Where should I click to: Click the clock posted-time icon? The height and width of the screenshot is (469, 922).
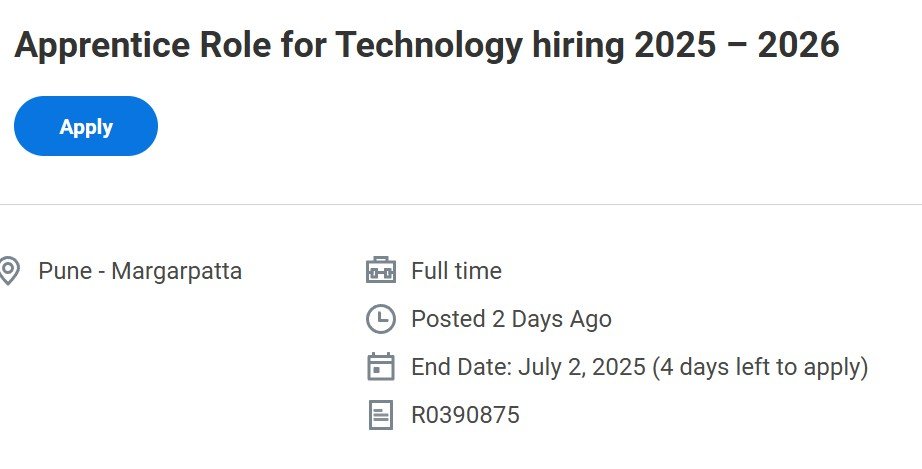pyautogui.click(x=380, y=319)
